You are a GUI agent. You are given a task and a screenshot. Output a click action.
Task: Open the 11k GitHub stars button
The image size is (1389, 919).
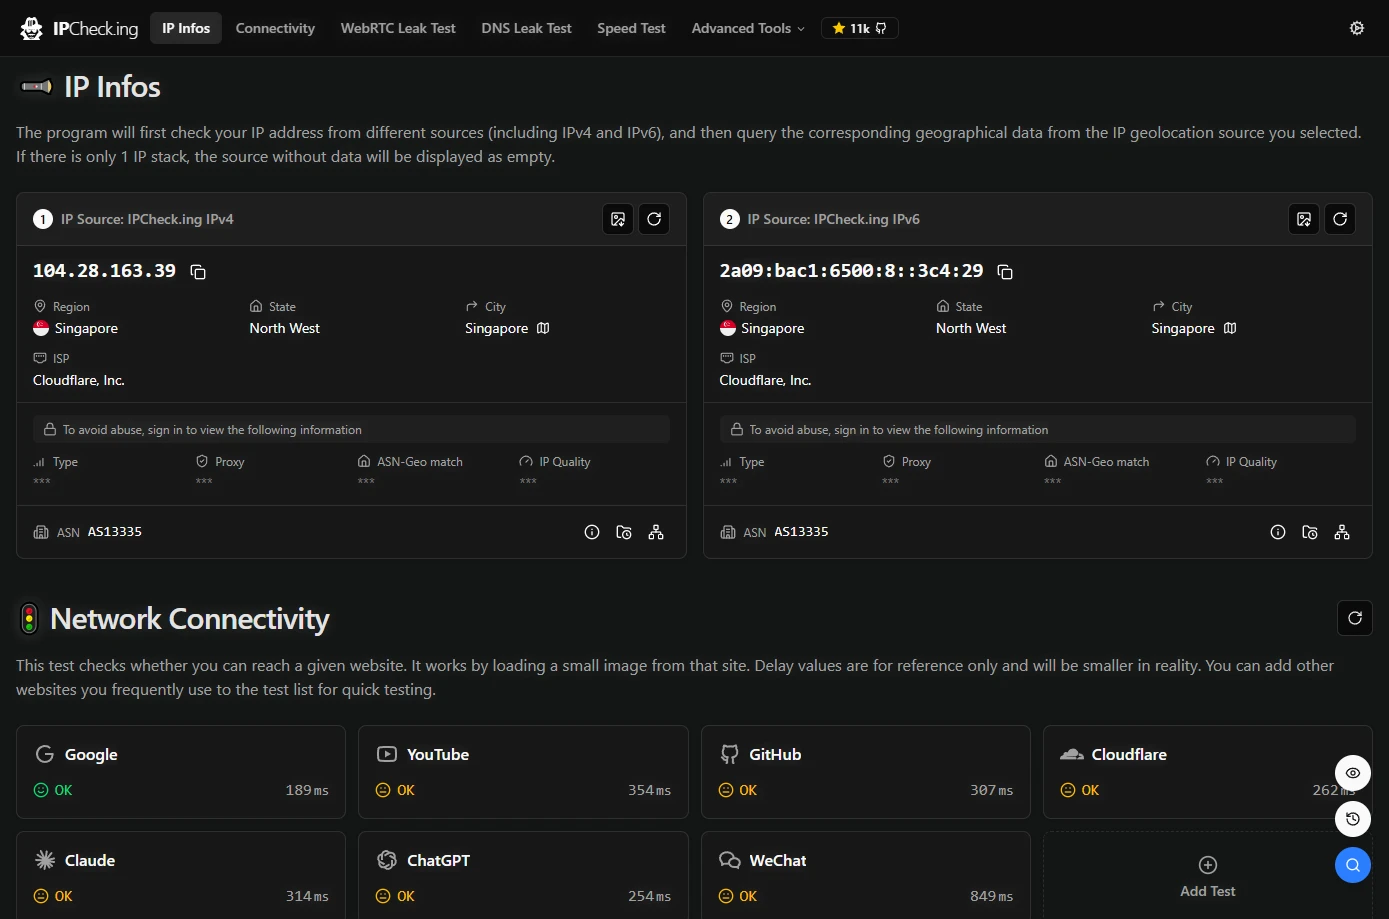[x=860, y=28]
